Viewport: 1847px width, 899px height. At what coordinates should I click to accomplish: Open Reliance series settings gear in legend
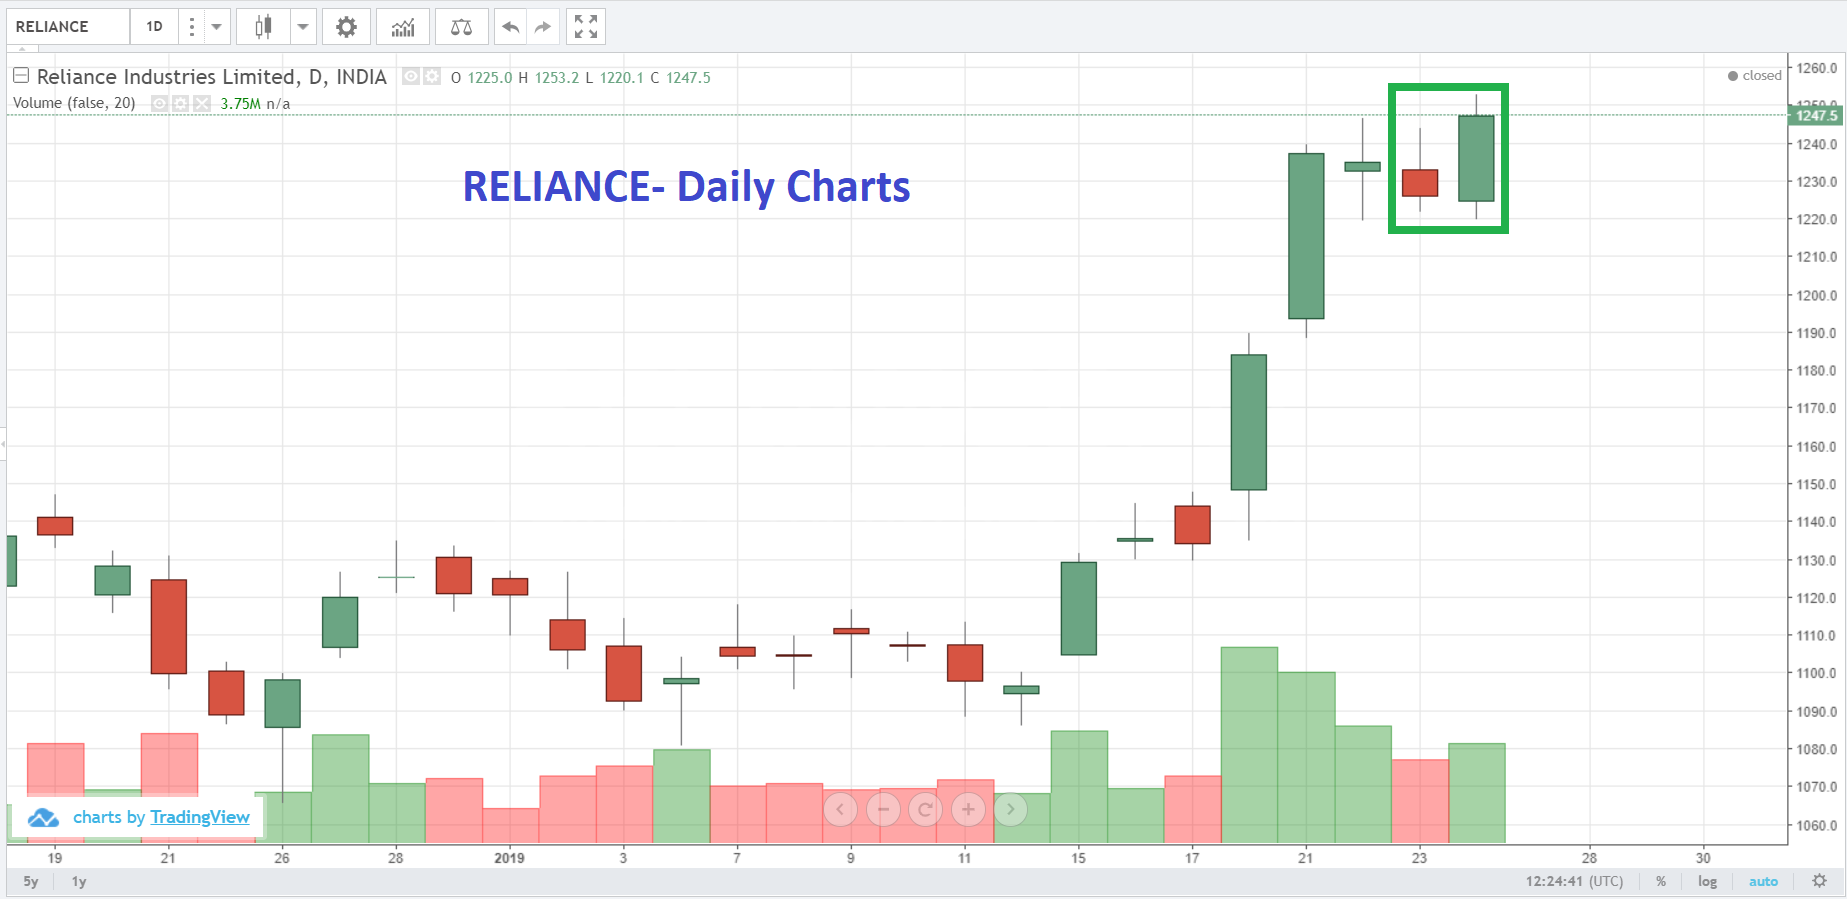431,76
